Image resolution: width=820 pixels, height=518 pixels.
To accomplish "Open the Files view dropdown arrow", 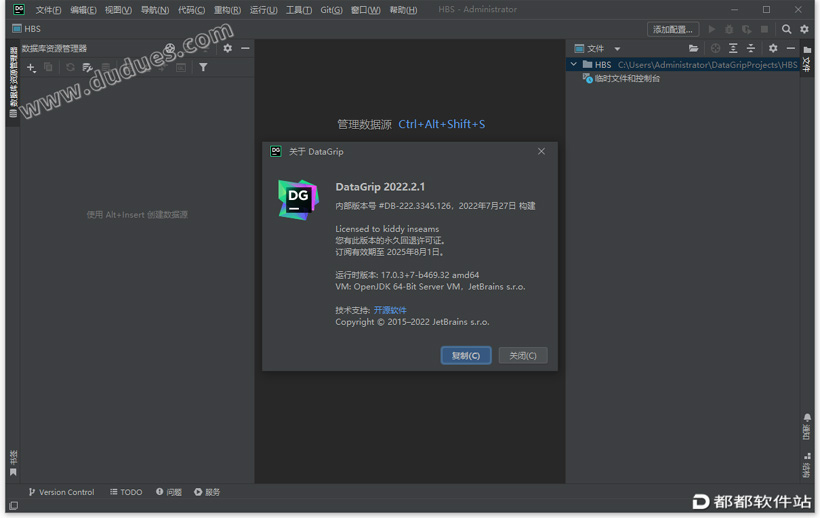I will [x=617, y=49].
